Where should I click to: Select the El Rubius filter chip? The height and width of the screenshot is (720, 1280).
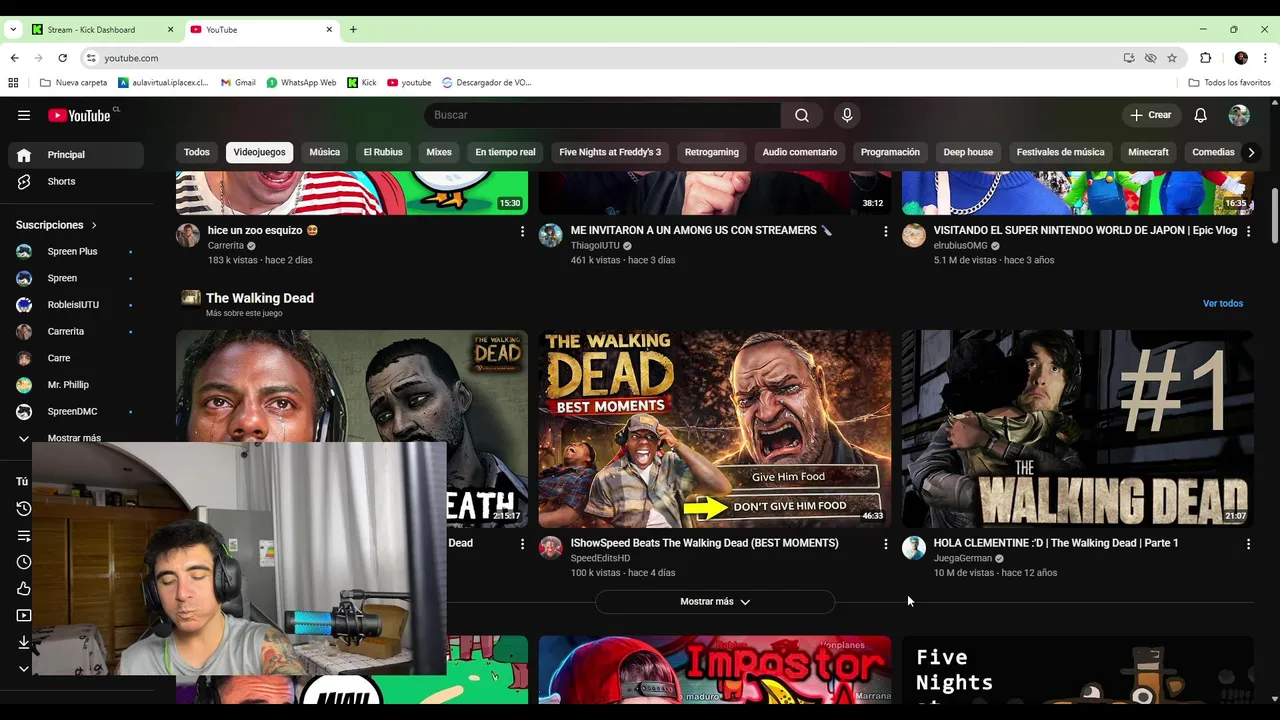(x=383, y=152)
